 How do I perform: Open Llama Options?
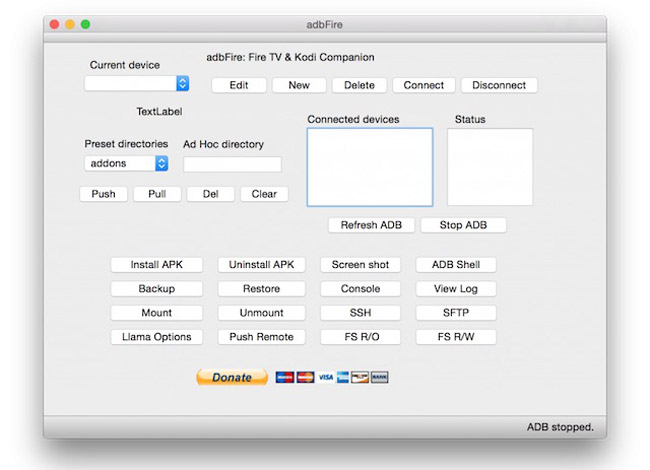(157, 337)
